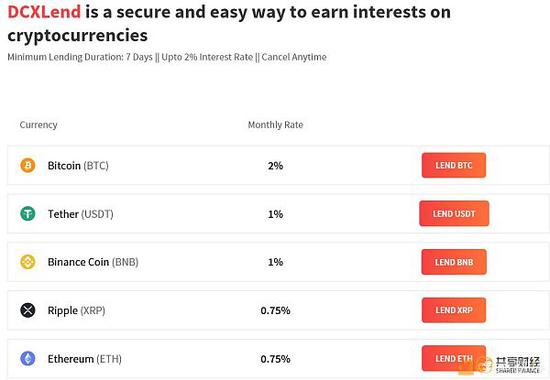Click the LEND ETH button

454,359
